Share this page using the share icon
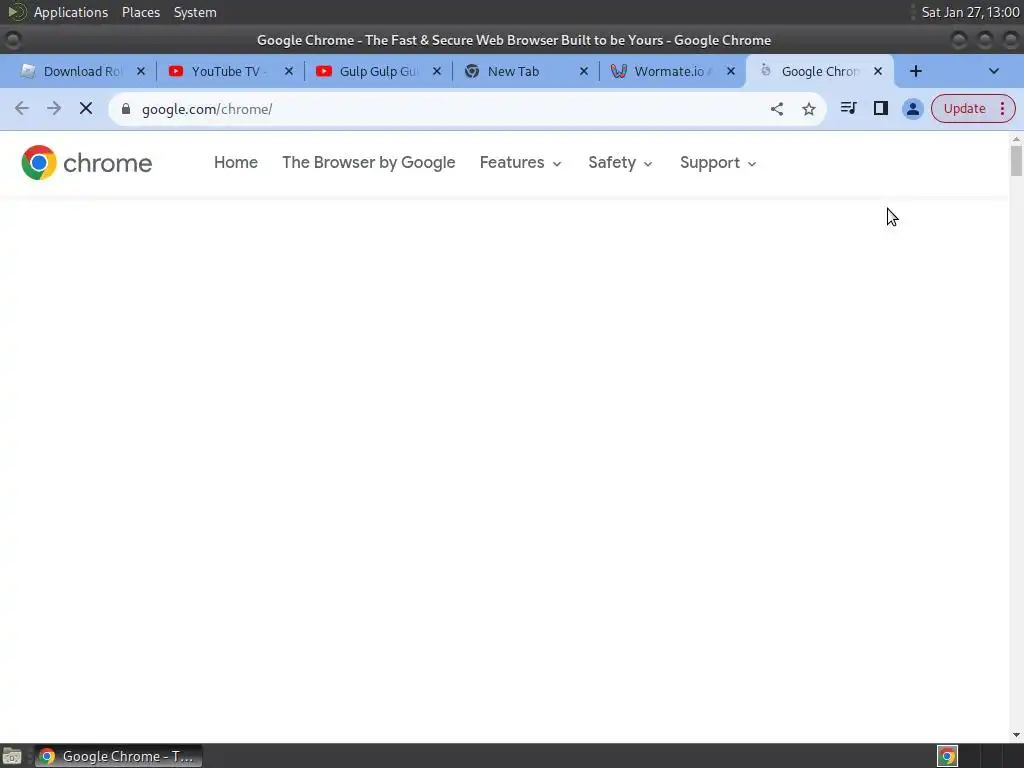1024x768 pixels. tap(776, 109)
